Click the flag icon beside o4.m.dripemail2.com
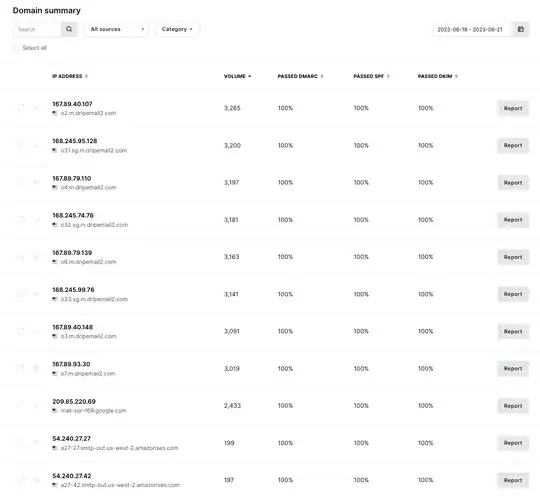540x497 pixels. pyautogui.click(x=54, y=187)
